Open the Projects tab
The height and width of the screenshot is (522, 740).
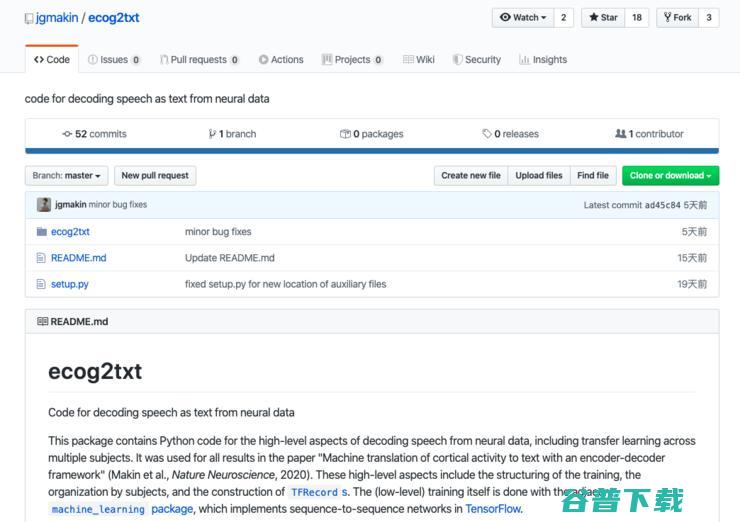click(352, 59)
